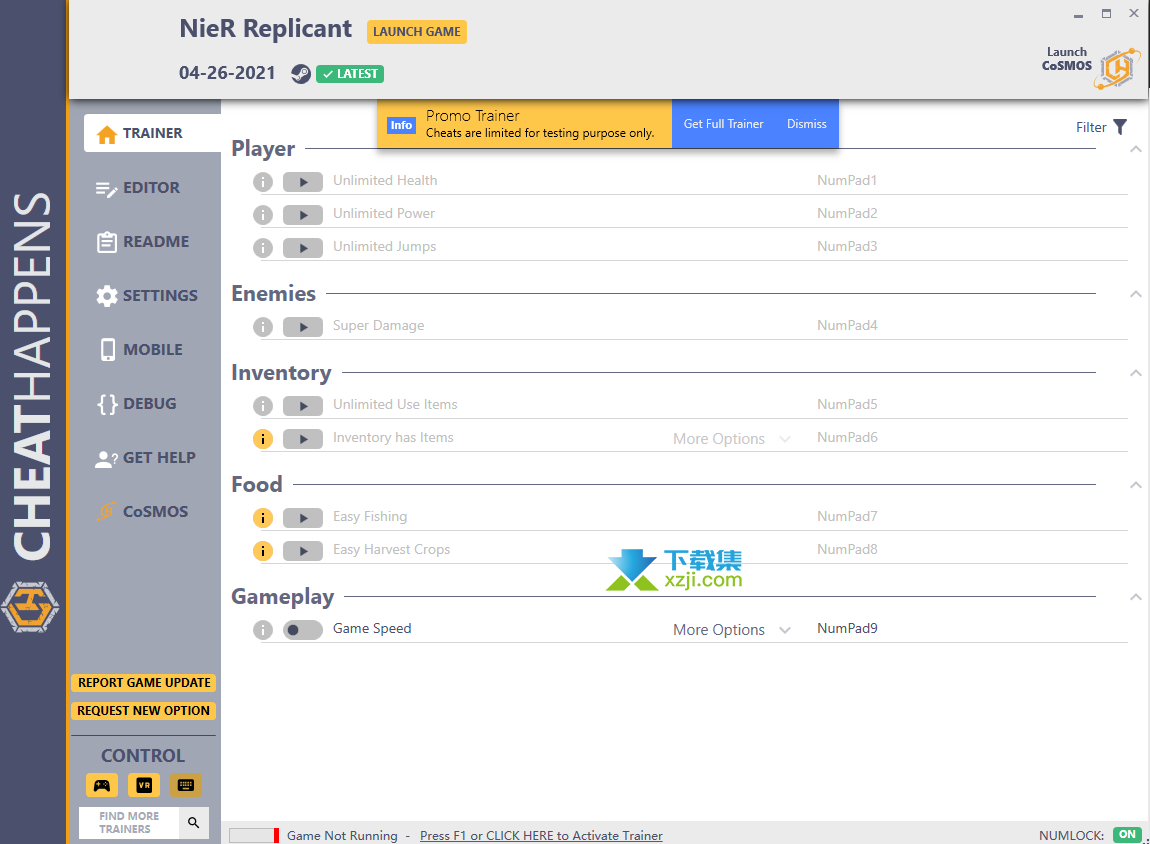Toggle the NUMLOCK ON indicator
Image resolution: width=1150 pixels, height=844 pixels.
click(x=1127, y=834)
